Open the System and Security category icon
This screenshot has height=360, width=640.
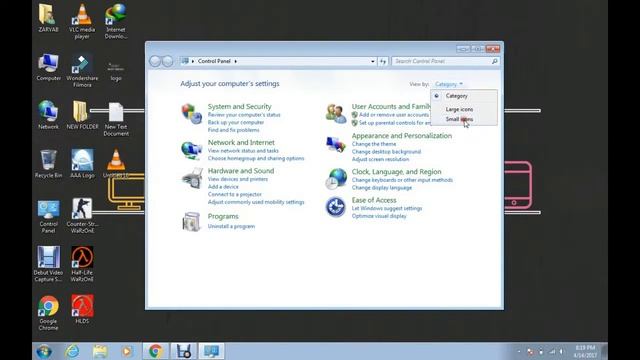[x=191, y=113]
